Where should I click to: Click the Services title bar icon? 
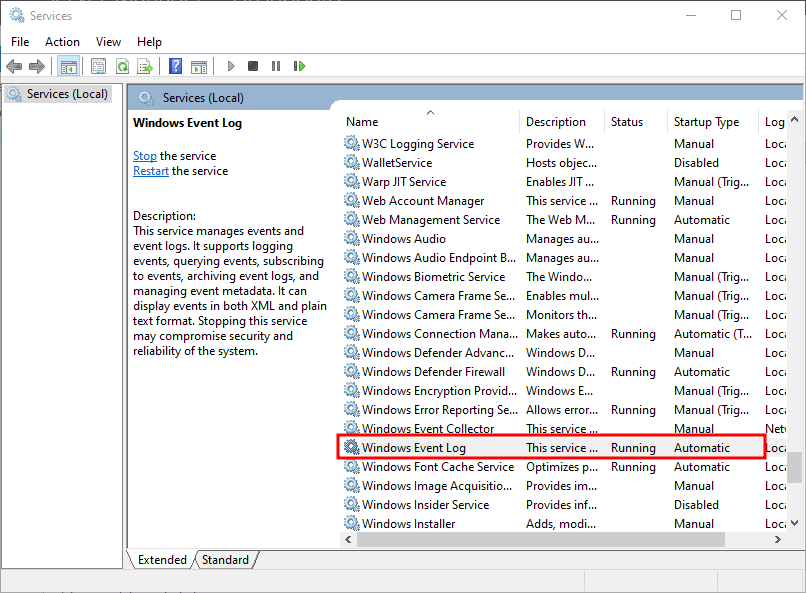pyautogui.click(x=16, y=15)
